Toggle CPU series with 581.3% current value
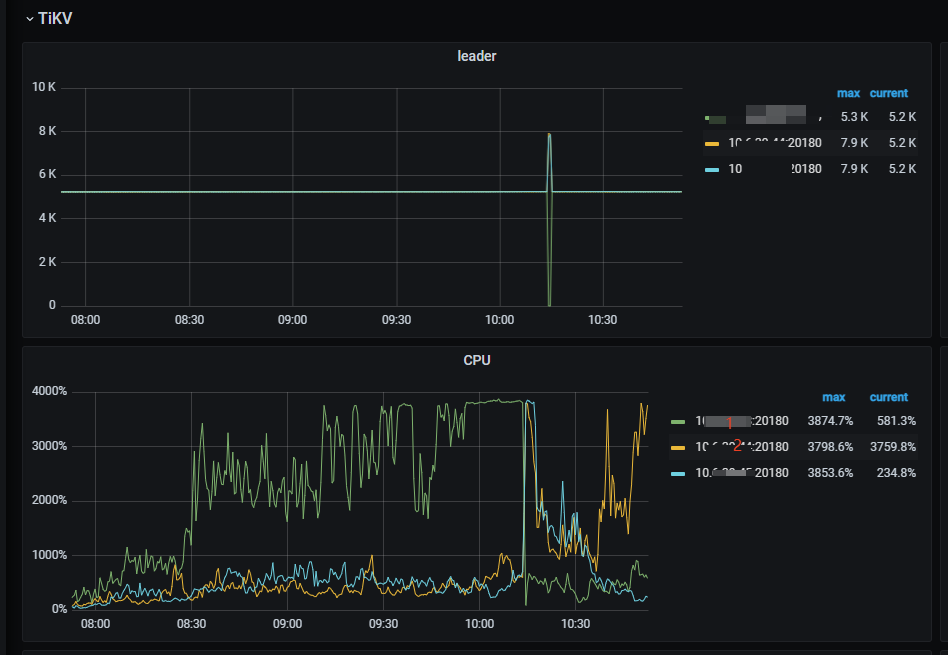 [x=741, y=422]
